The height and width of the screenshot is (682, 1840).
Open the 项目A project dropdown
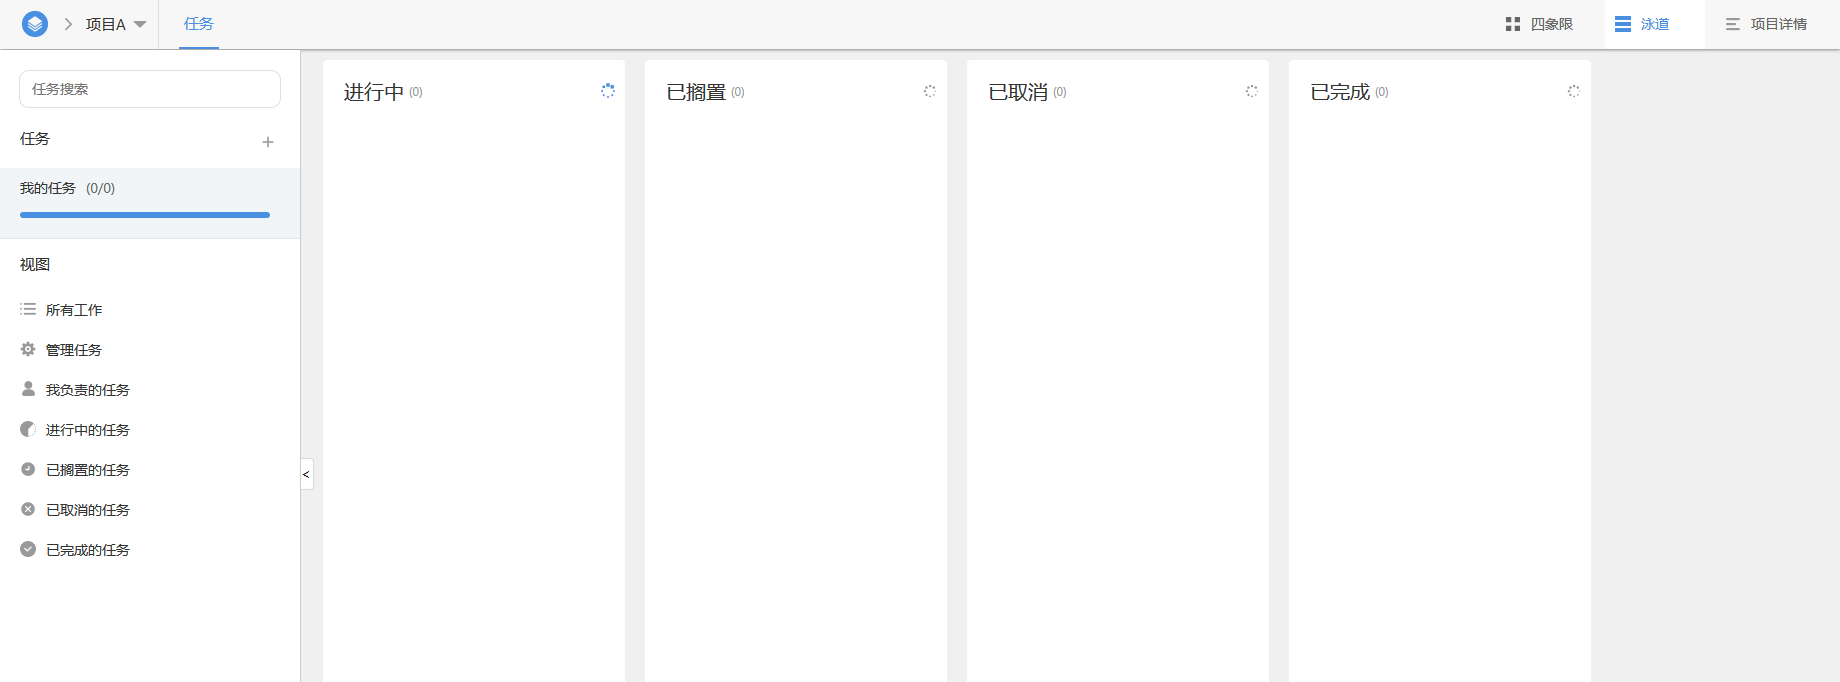pos(115,24)
